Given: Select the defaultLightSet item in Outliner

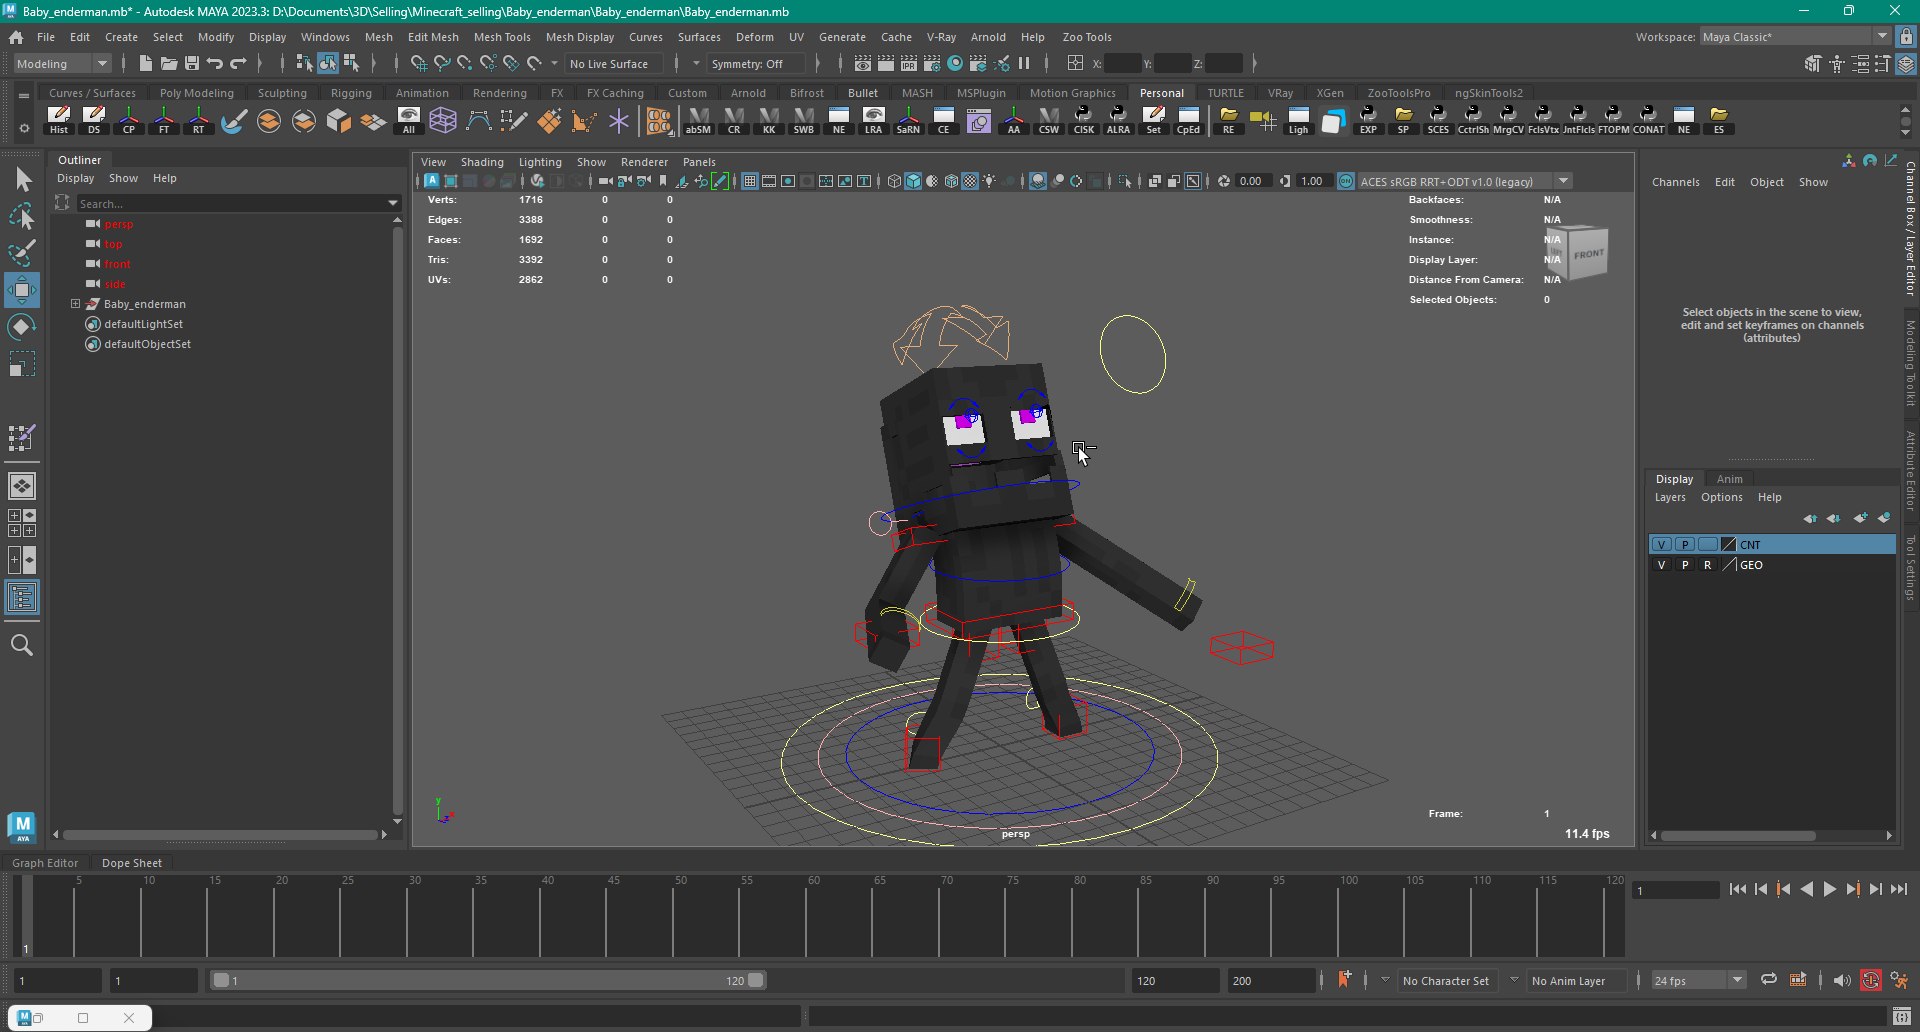Looking at the screenshot, I should [143, 324].
